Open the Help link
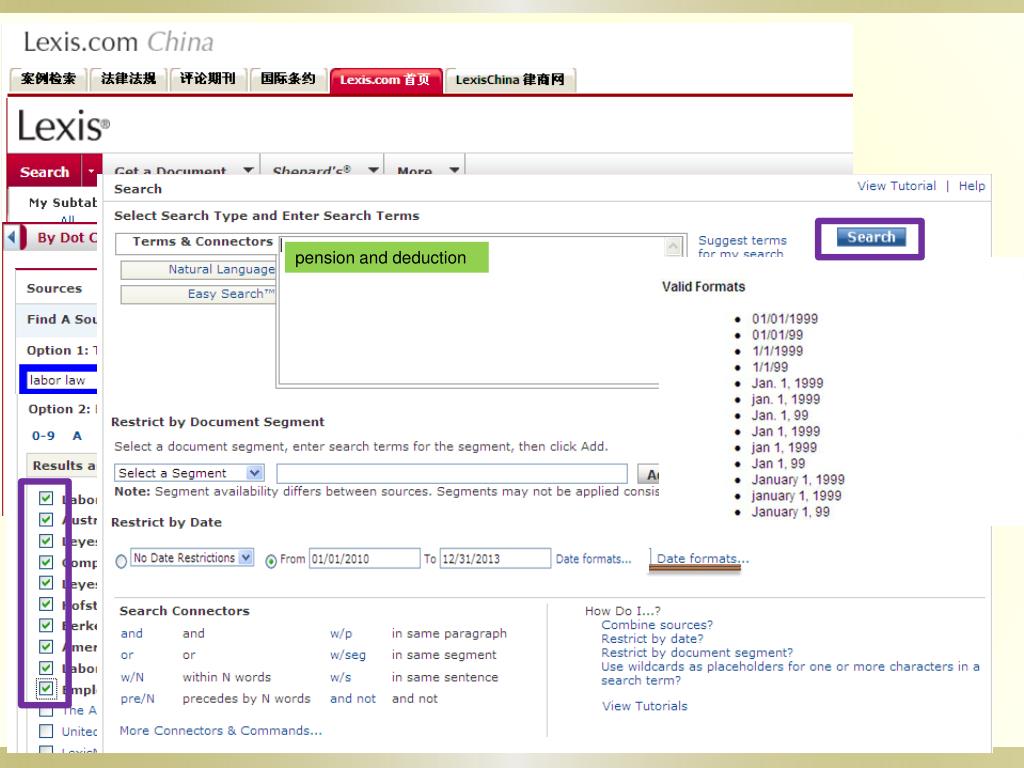1024x768 pixels. pos(972,186)
